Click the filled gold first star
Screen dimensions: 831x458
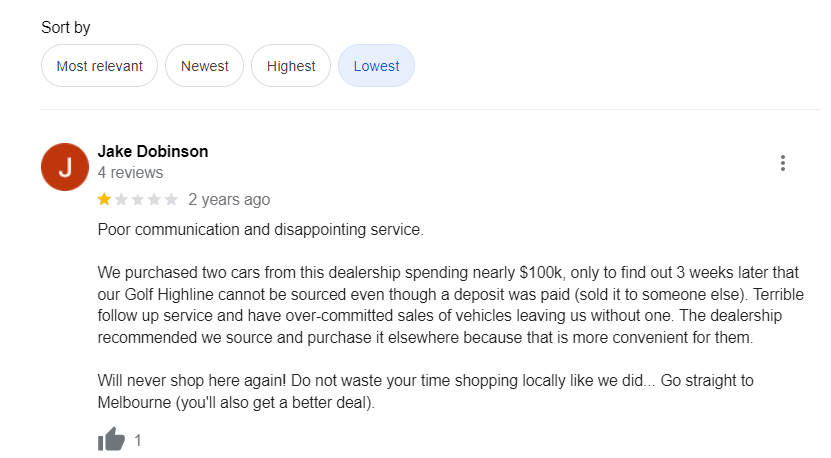(x=105, y=199)
